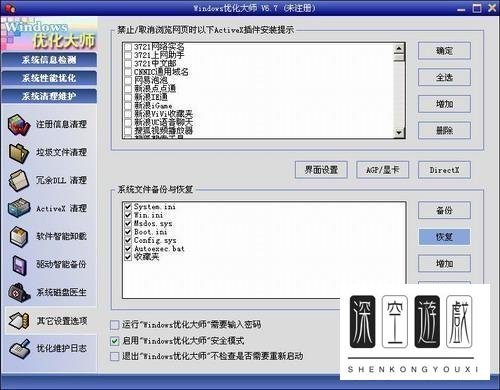Image resolution: width=500 pixels, height=390 pixels.
Task: Launch the 软件智能卸载 uninstall icon
Action: tap(19, 236)
